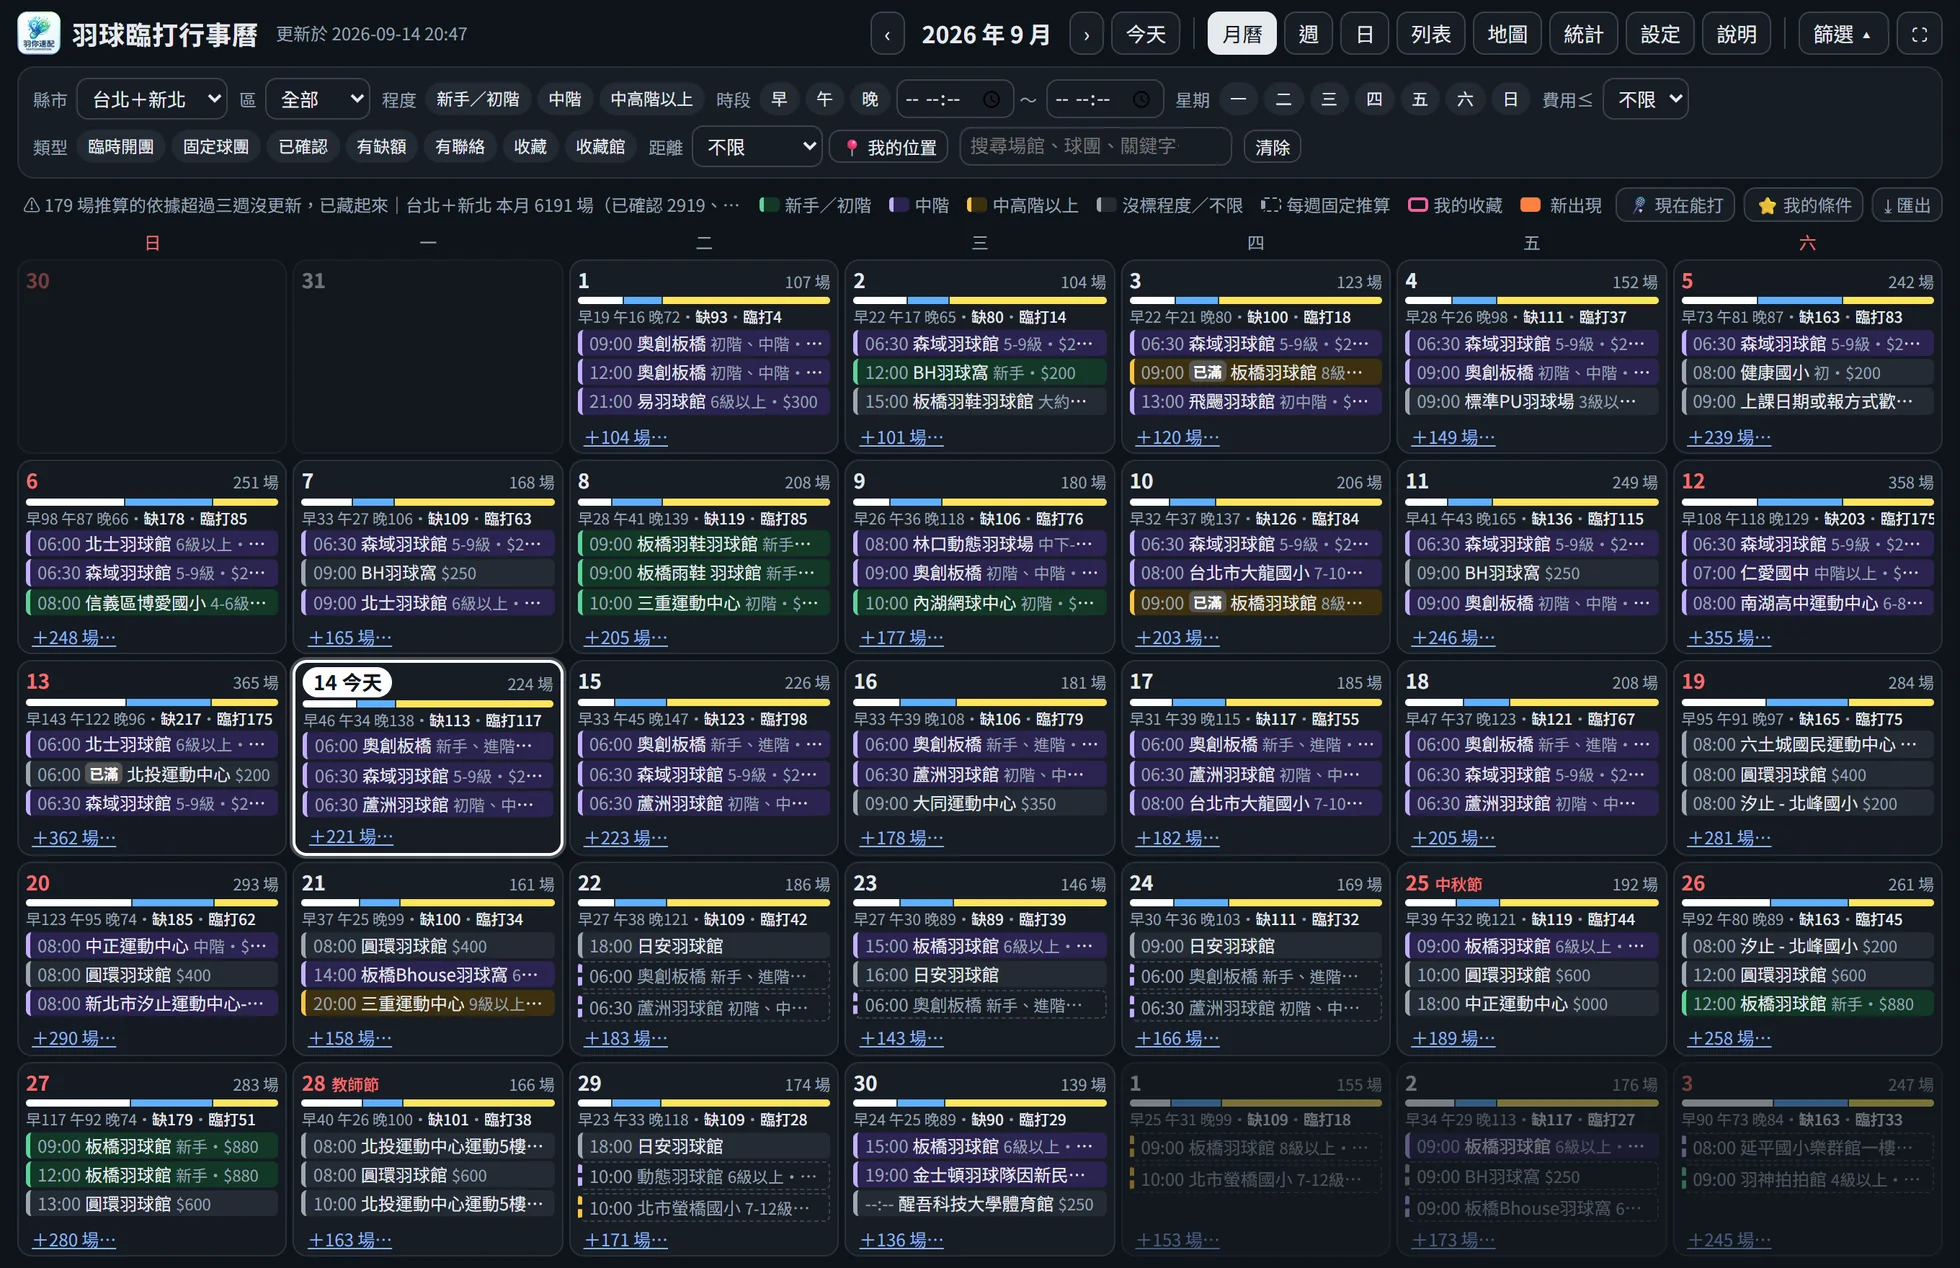Open 縣市 台北＋新北 dropdown
The width and height of the screenshot is (1960, 1268).
(152, 99)
